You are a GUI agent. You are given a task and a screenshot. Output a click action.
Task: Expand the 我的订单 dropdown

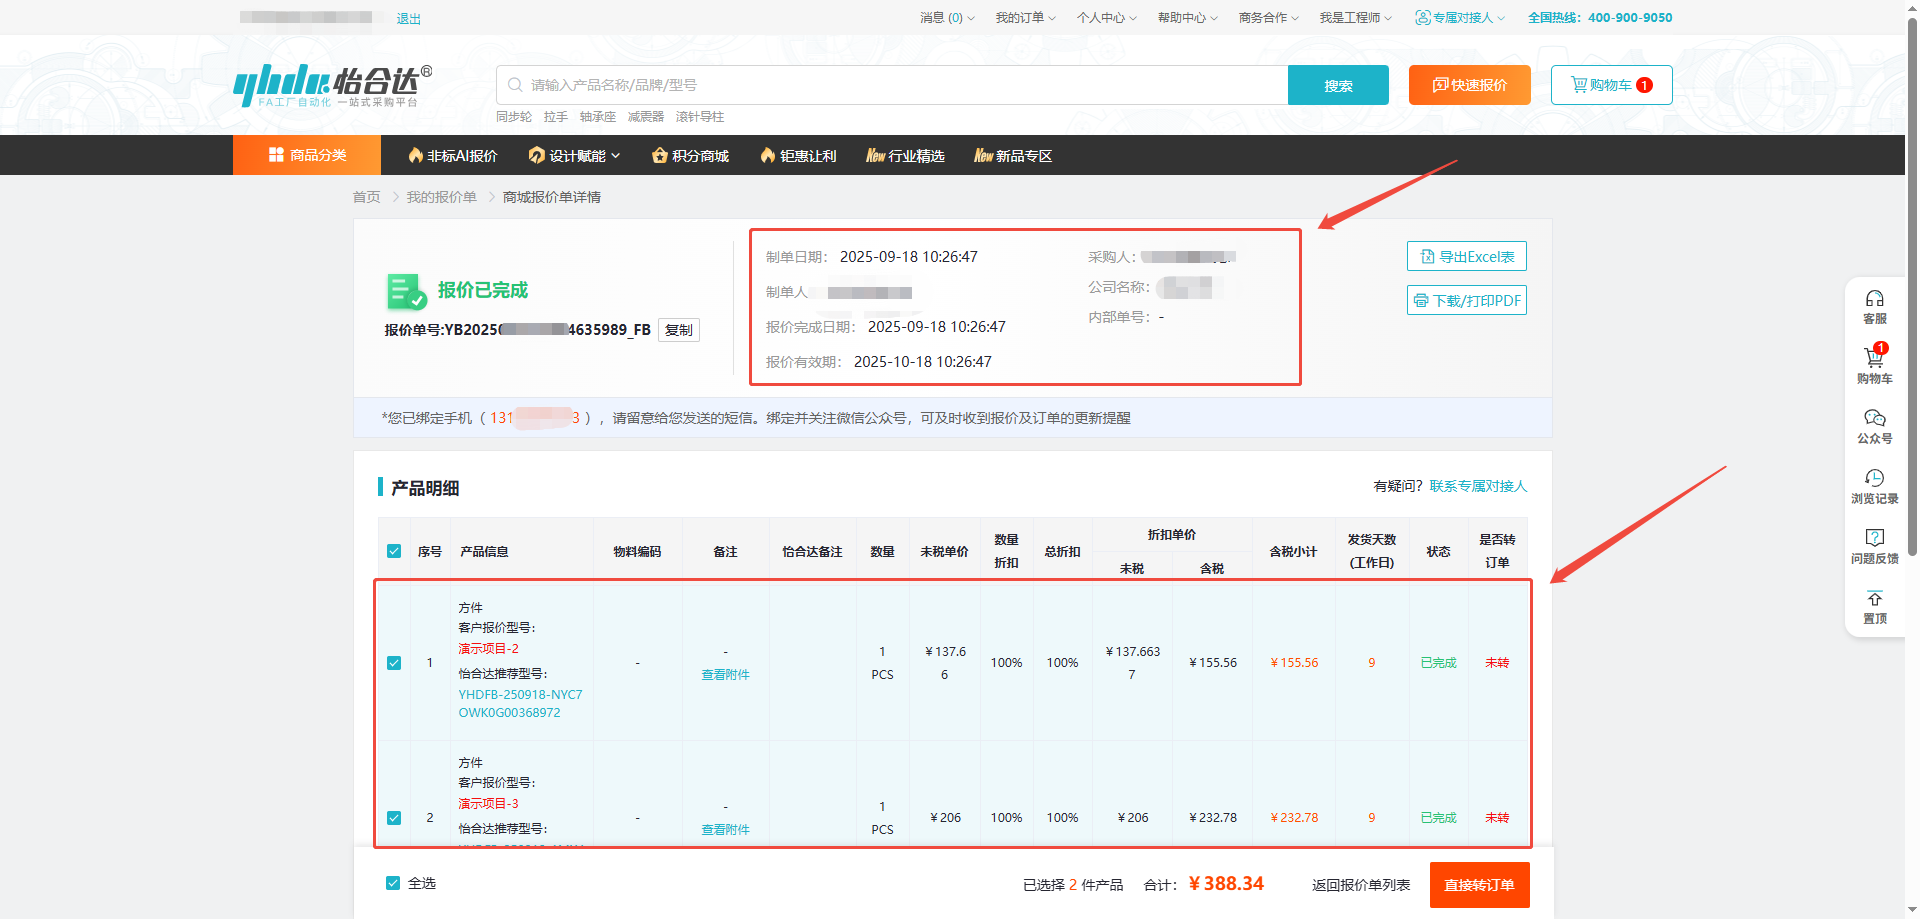coord(1024,18)
